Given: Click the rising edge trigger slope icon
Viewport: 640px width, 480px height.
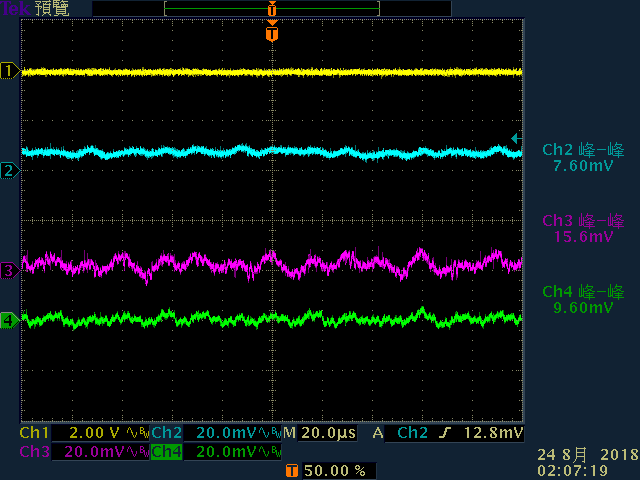Looking at the screenshot, I should [x=445, y=433].
